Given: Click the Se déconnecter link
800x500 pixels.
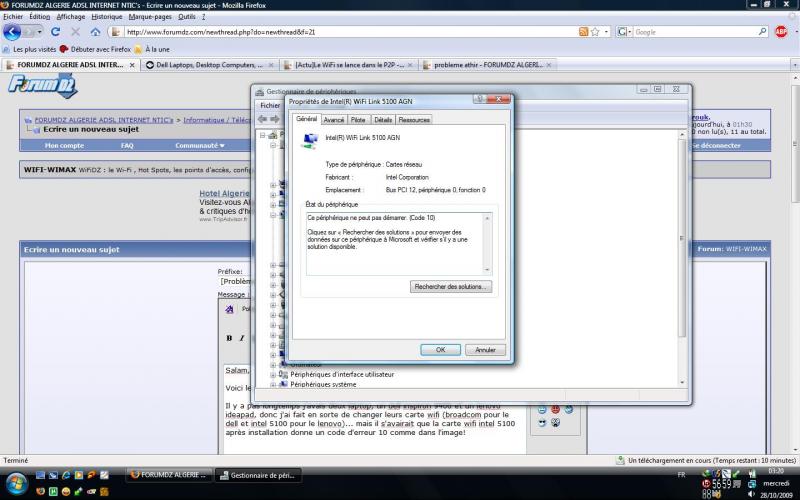Looking at the screenshot, I should [x=716, y=145].
